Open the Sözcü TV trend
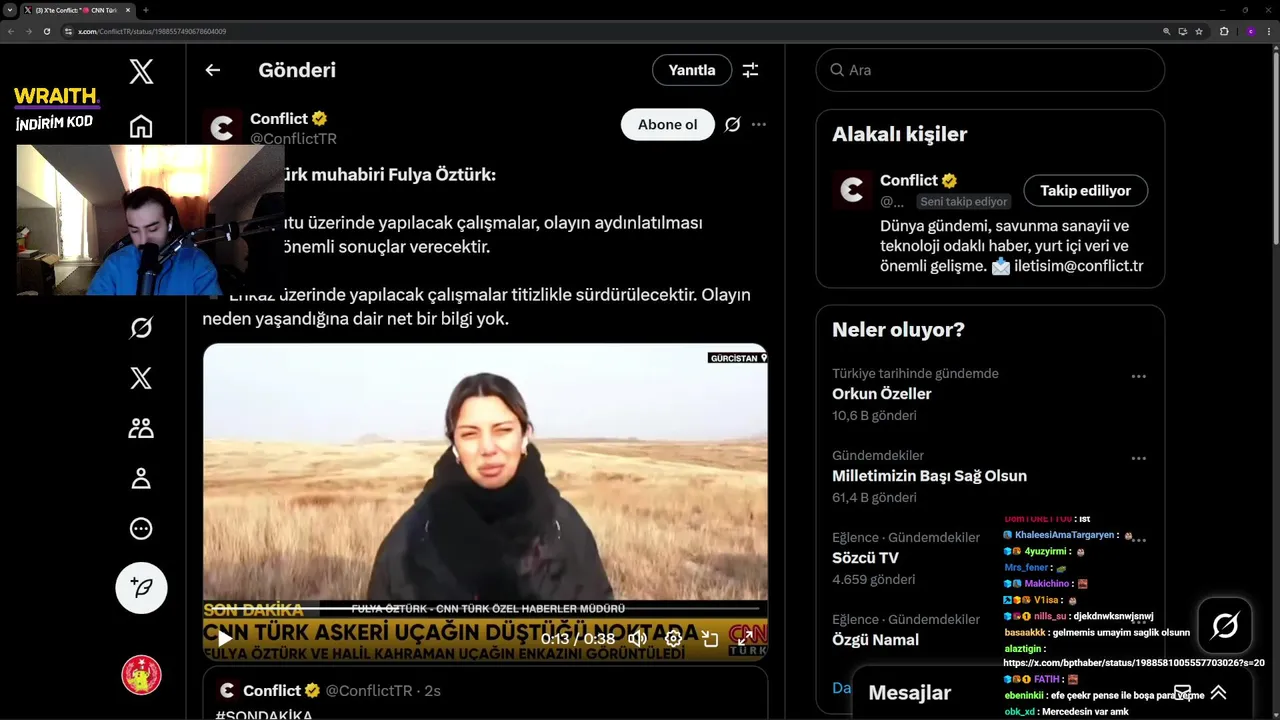The width and height of the screenshot is (1280, 720). click(865, 558)
